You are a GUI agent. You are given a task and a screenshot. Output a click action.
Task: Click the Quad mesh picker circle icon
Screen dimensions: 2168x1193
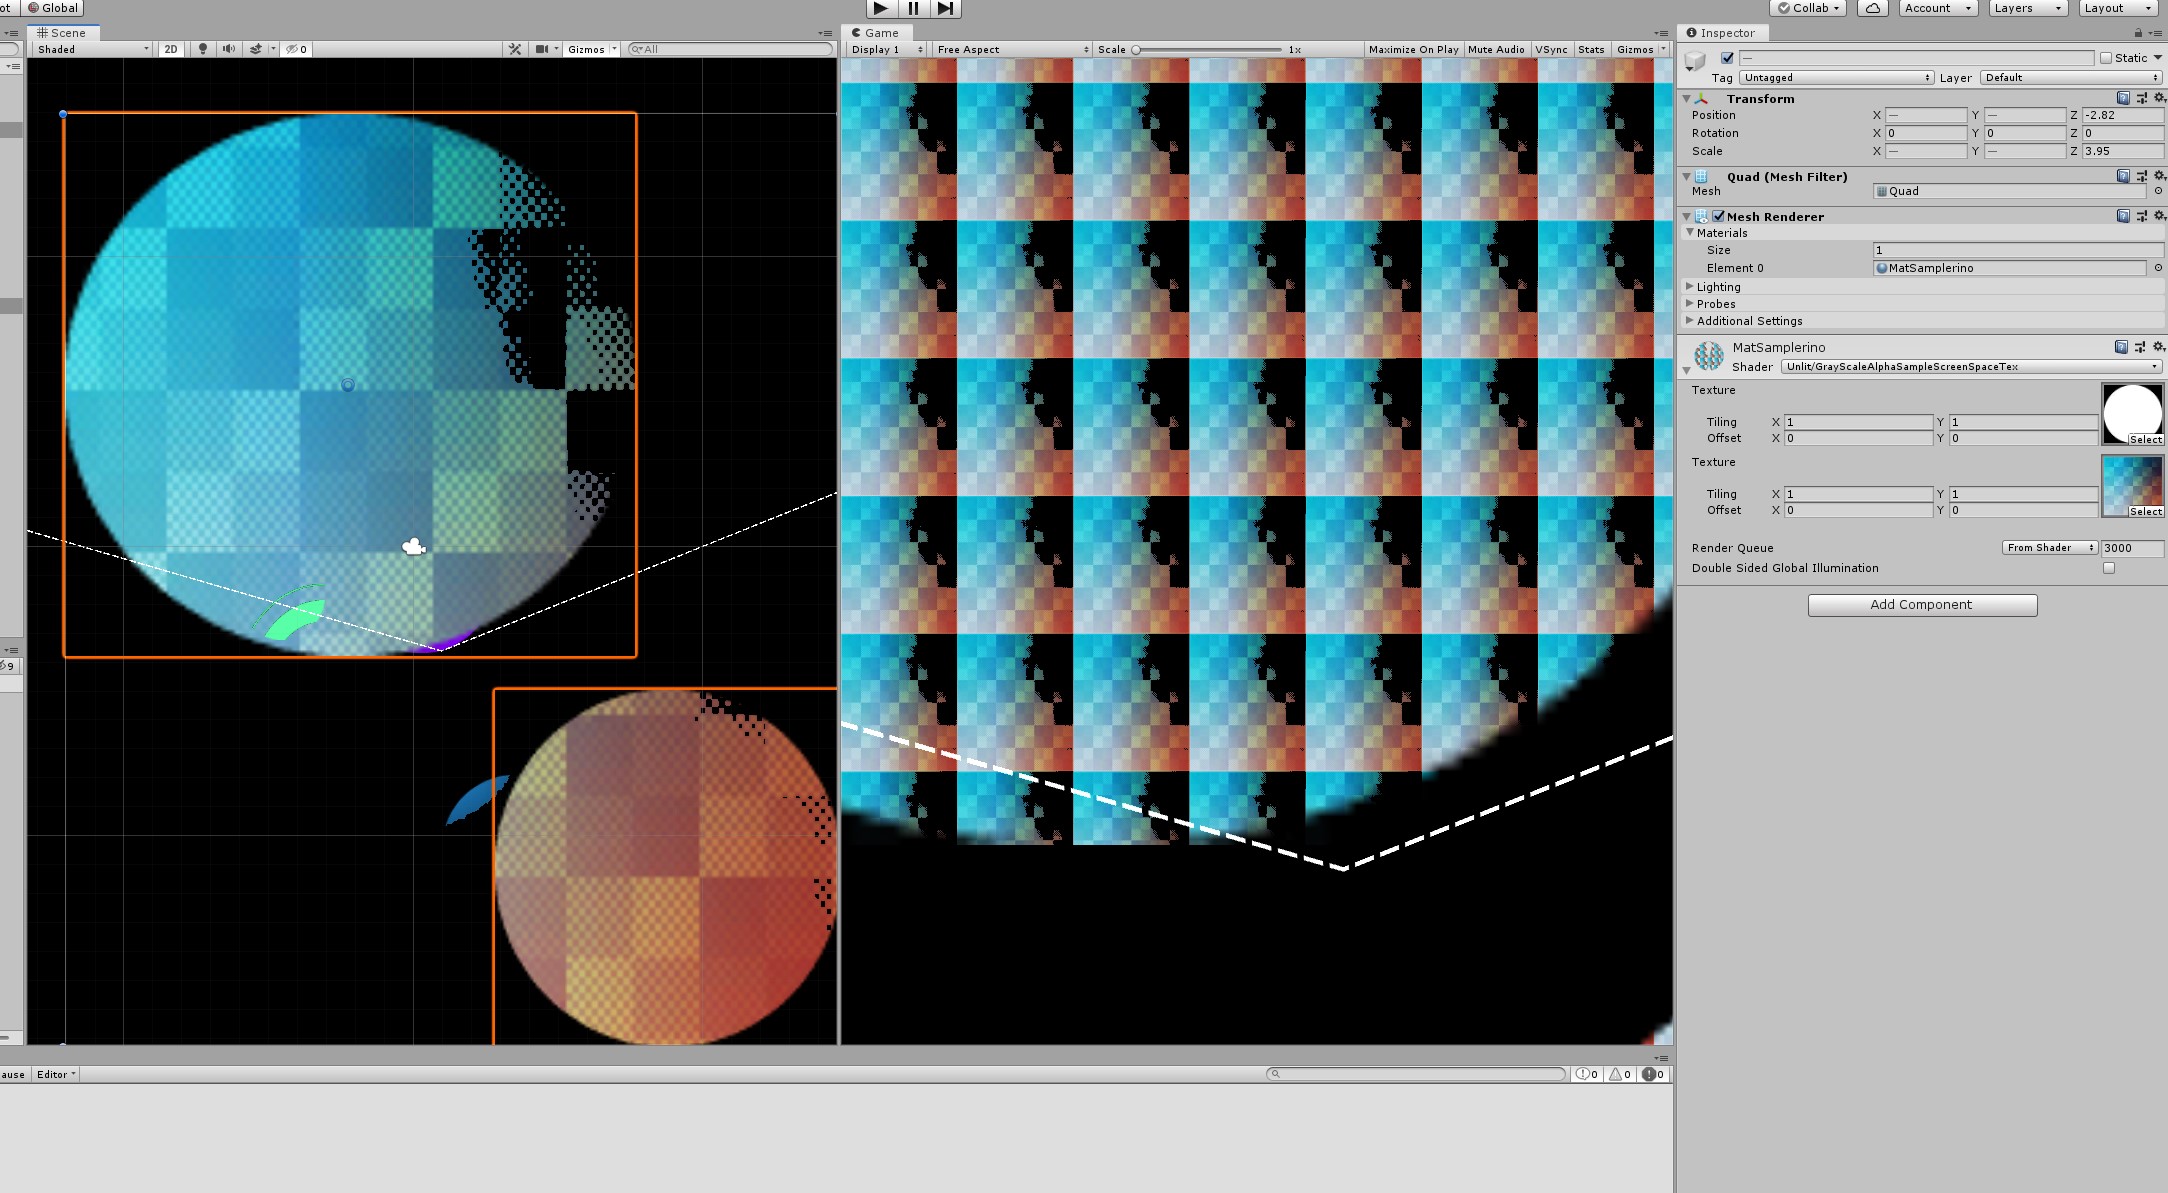[x=2158, y=191]
